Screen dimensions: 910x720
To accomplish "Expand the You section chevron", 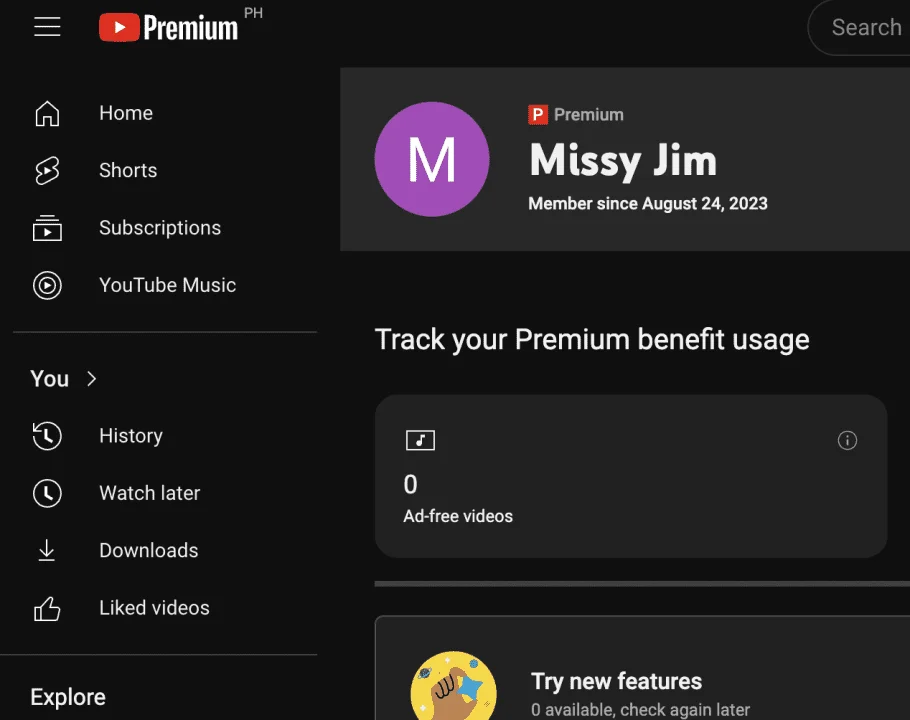I will [x=91, y=379].
